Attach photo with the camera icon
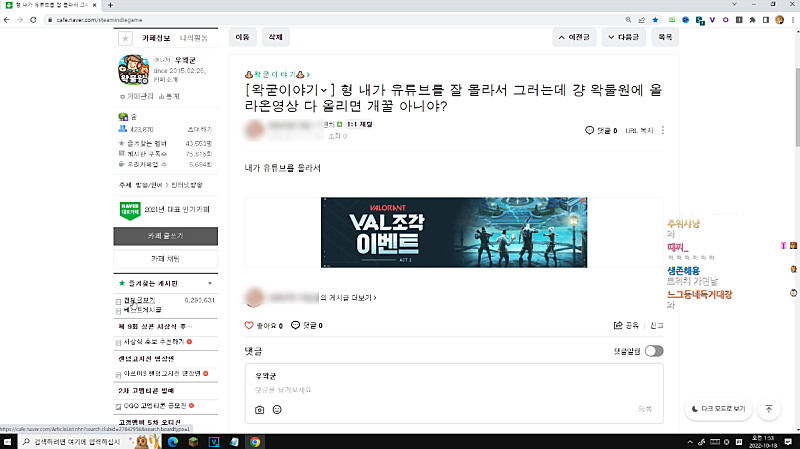Image resolution: width=800 pixels, height=449 pixels. pos(260,410)
